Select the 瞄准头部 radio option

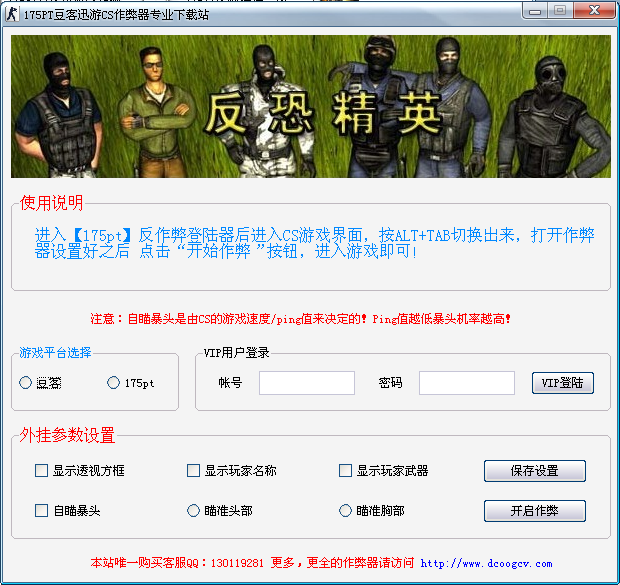(193, 511)
